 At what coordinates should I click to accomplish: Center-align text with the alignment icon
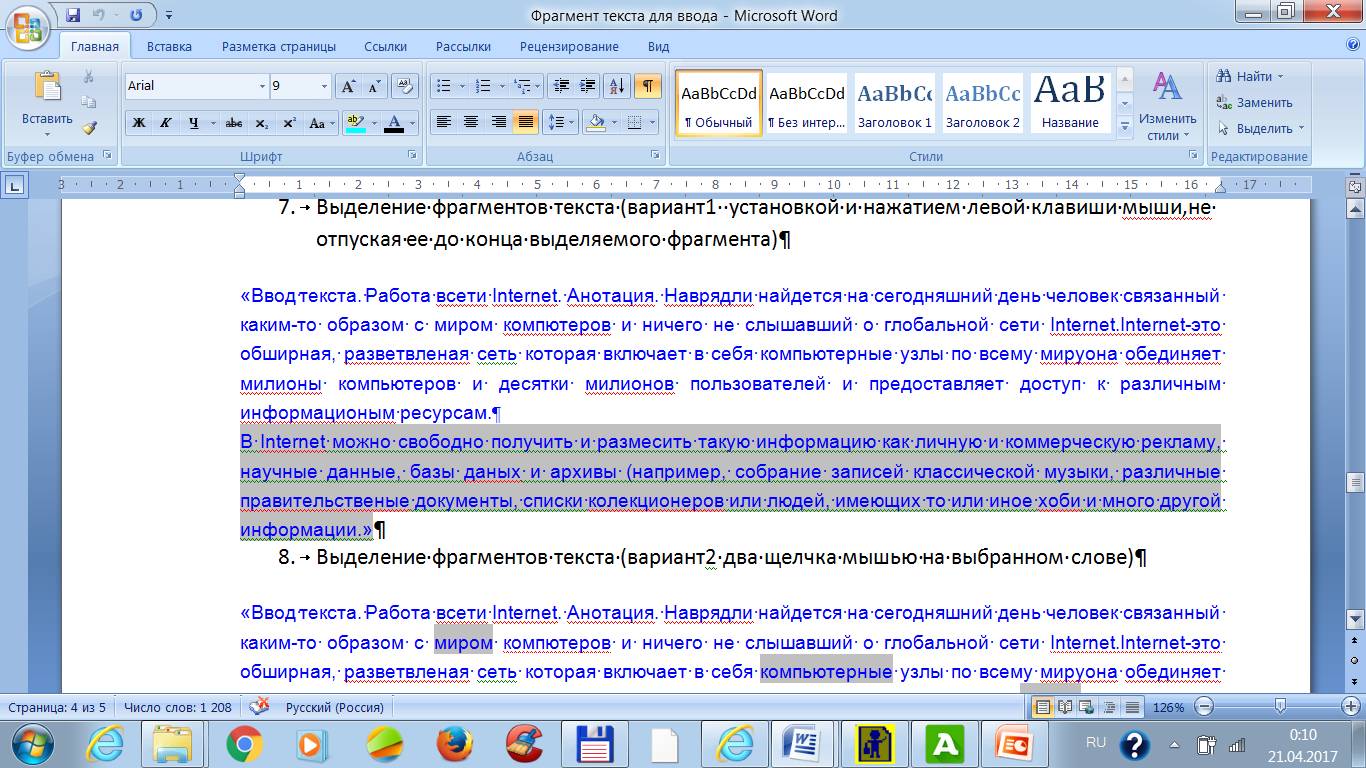470,122
